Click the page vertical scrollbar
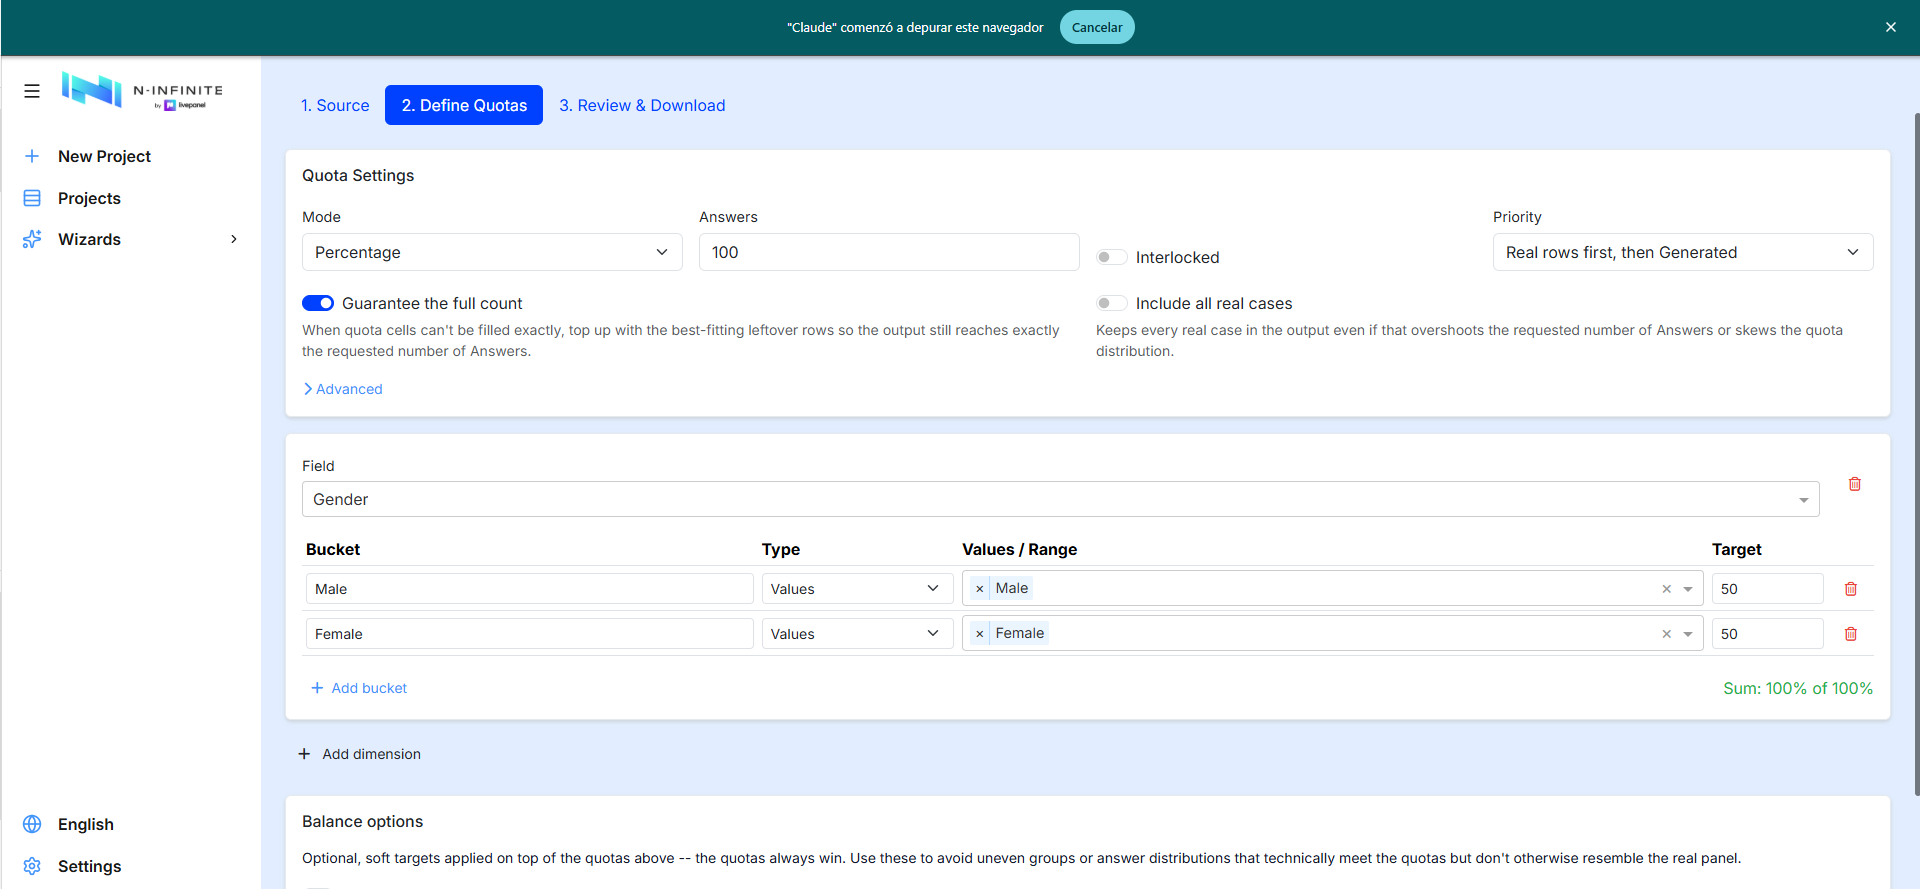The image size is (1920, 889). [1916, 455]
